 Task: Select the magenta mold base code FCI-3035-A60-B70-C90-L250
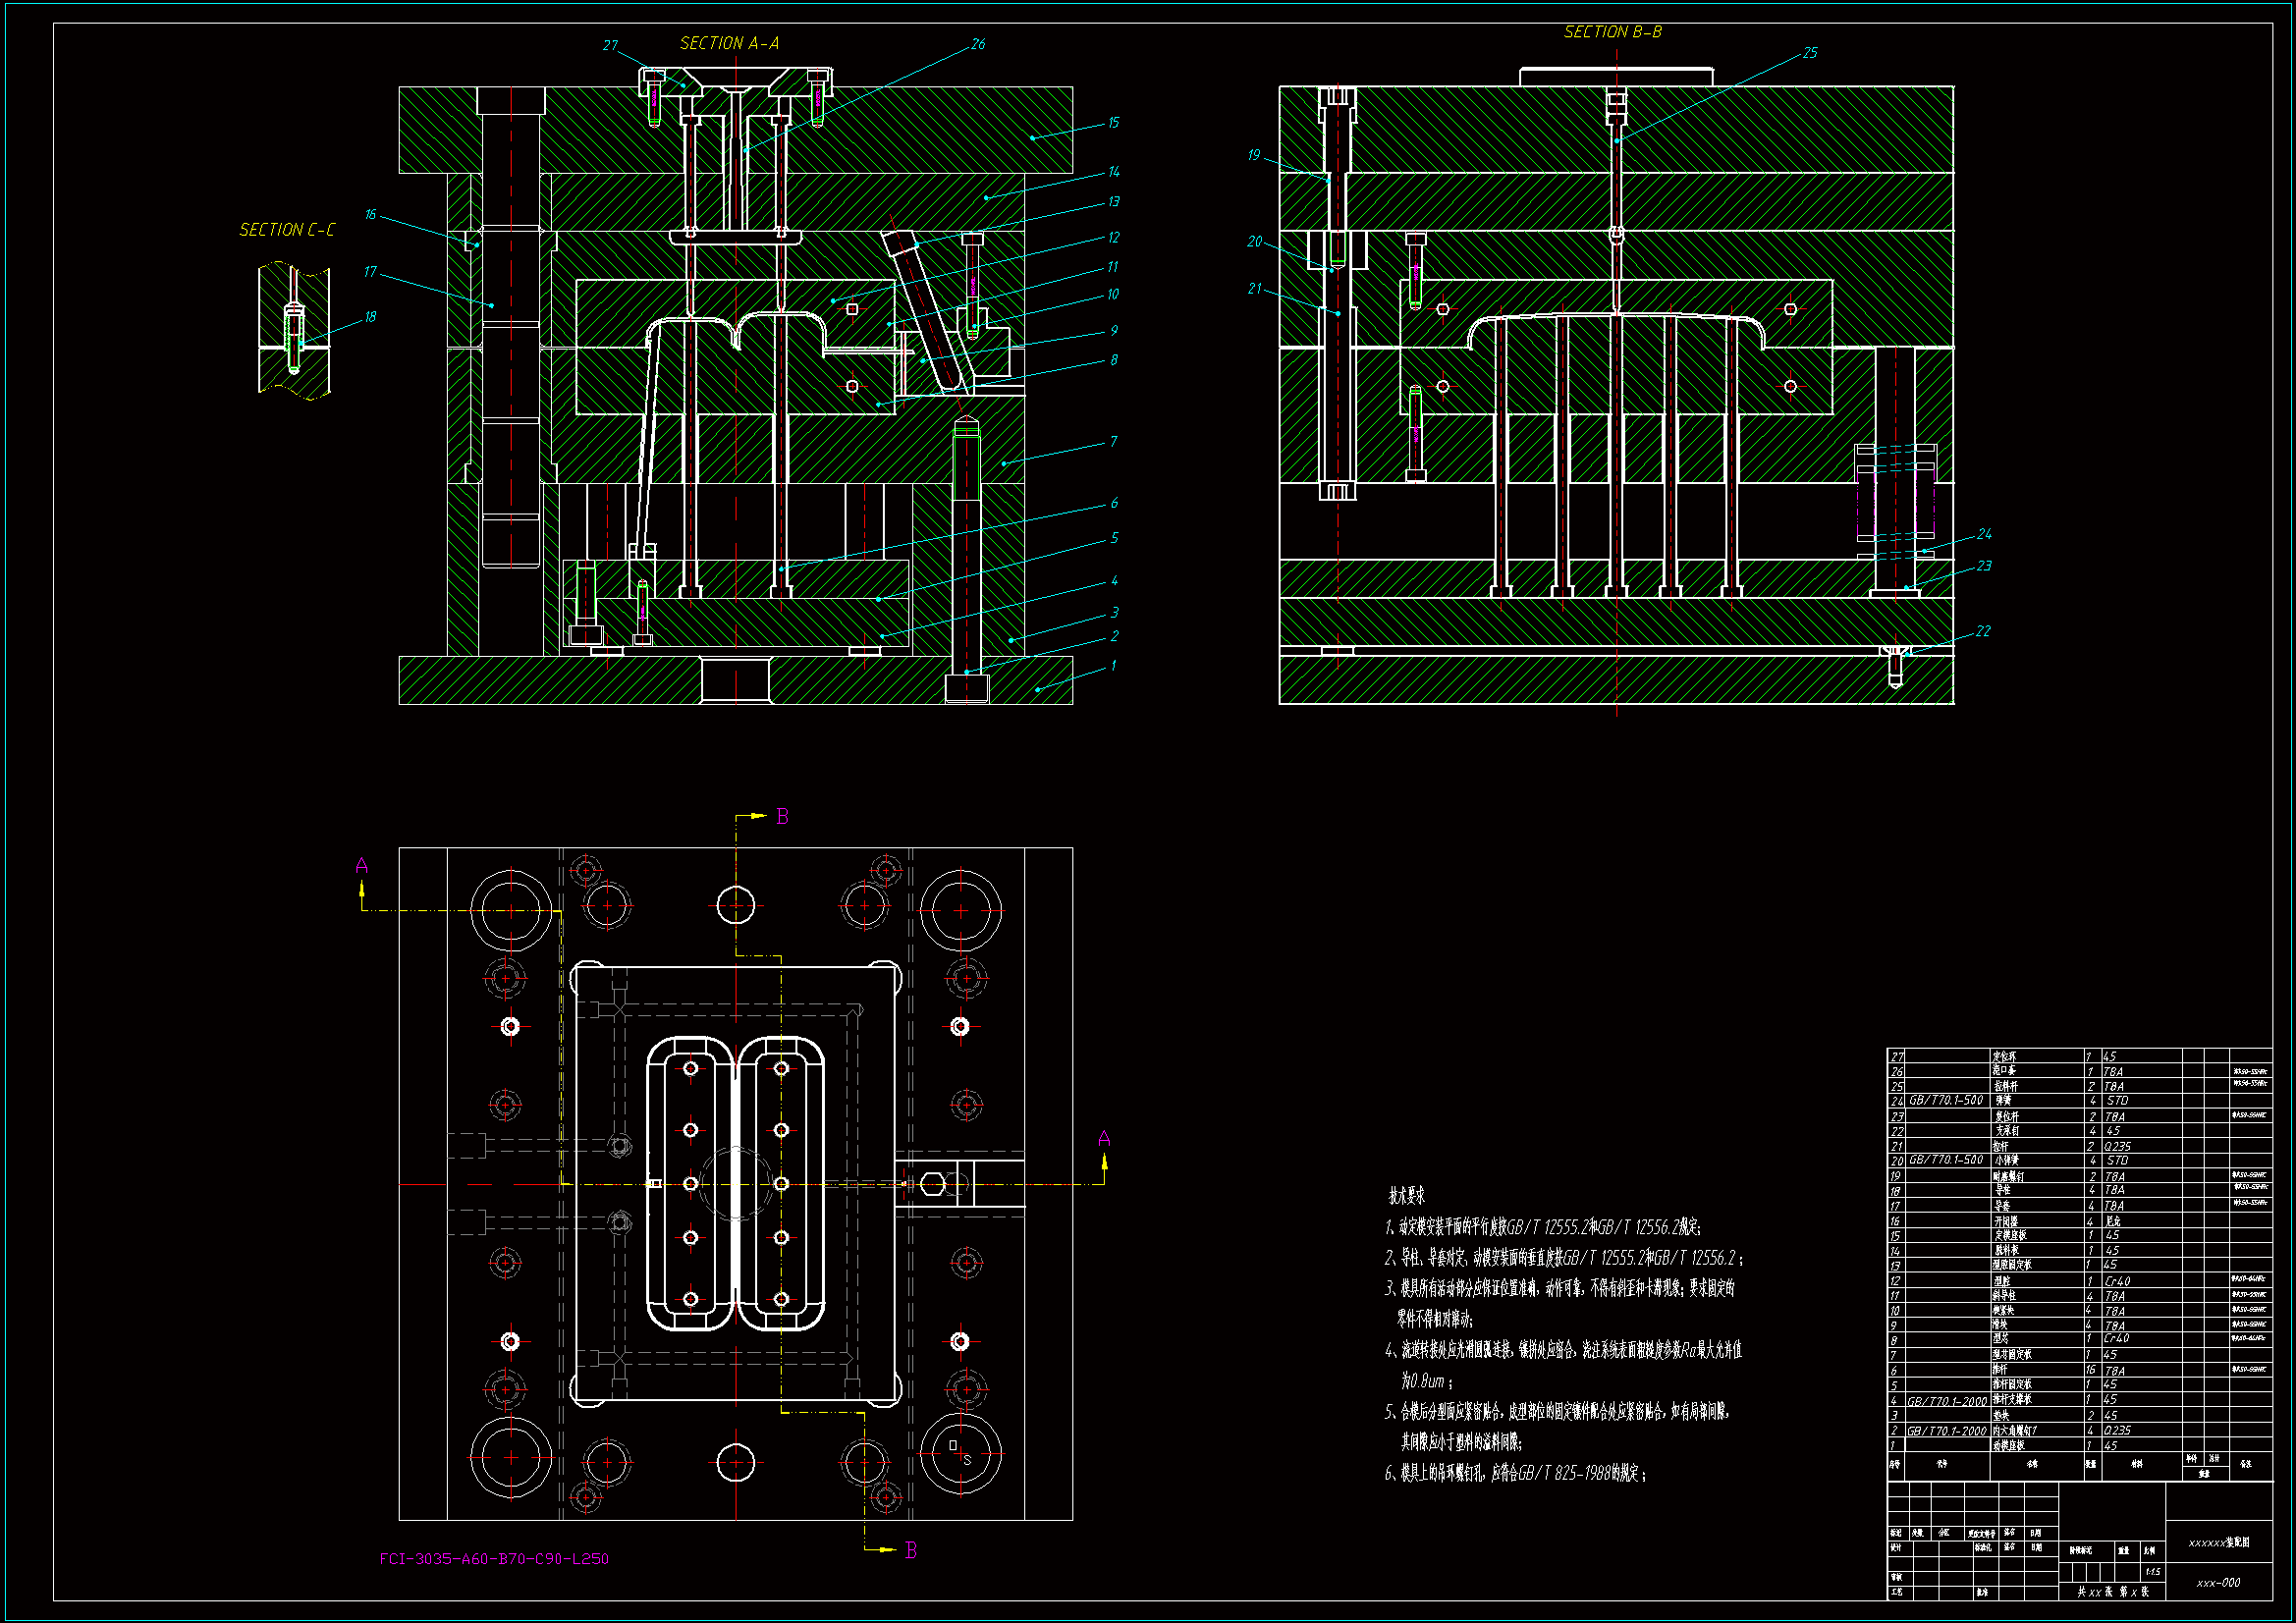pyautogui.click(x=494, y=1558)
